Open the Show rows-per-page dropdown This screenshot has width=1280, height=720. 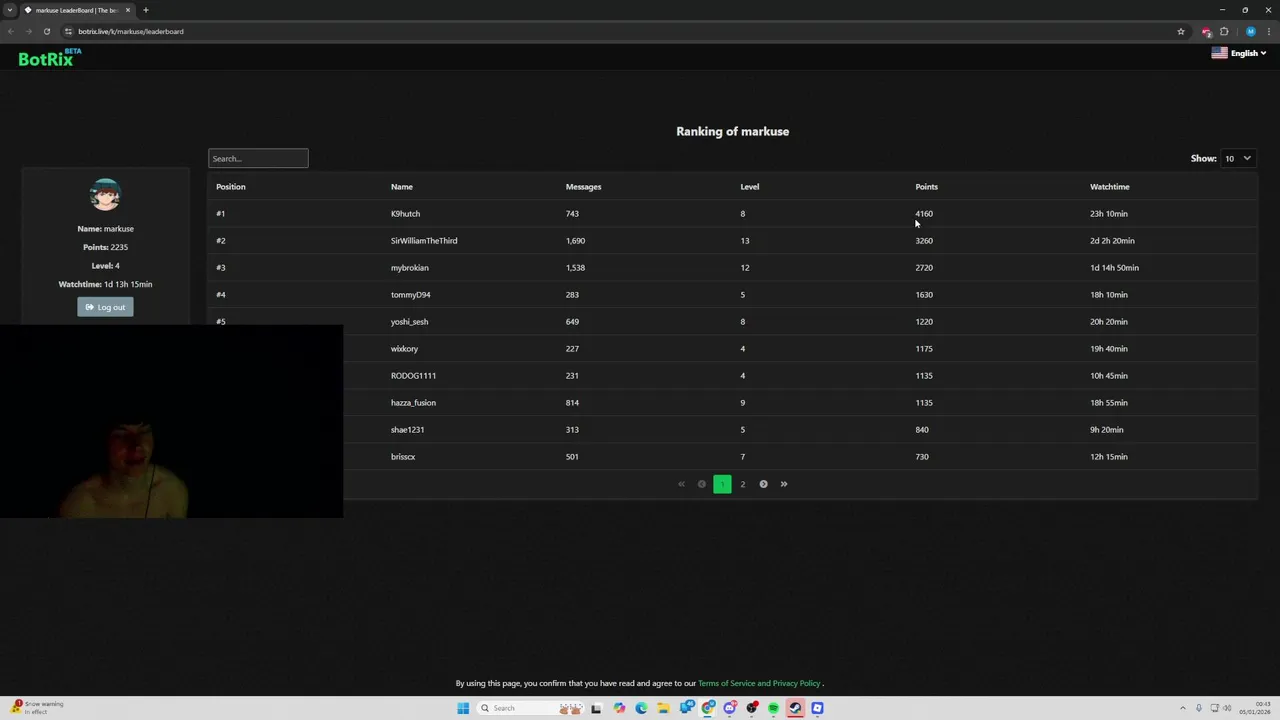click(1238, 158)
